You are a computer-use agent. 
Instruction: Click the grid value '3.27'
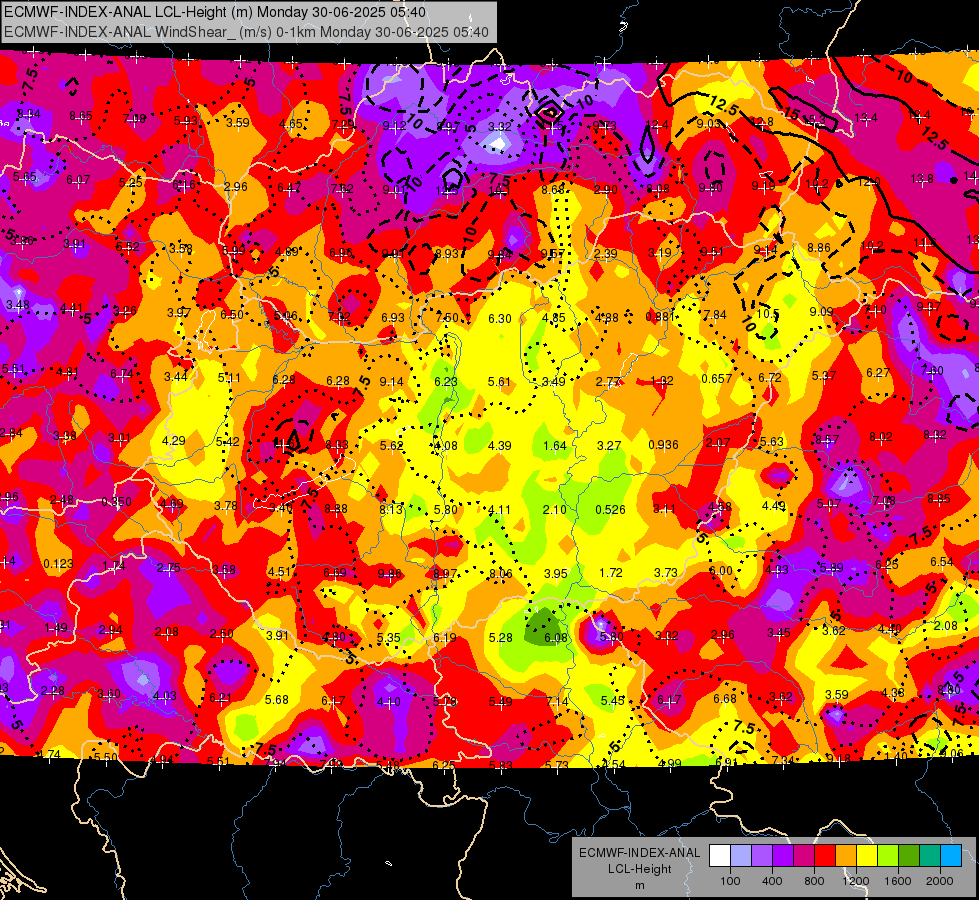(609, 446)
